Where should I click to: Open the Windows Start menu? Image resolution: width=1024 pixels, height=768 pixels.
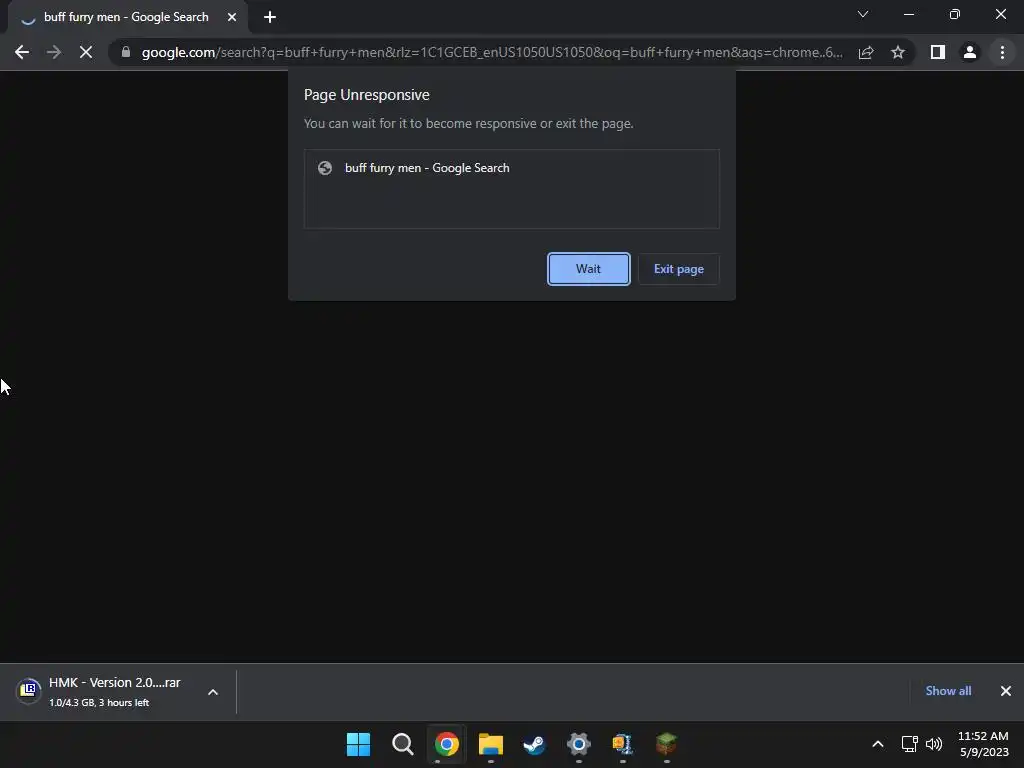[x=359, y=744]
